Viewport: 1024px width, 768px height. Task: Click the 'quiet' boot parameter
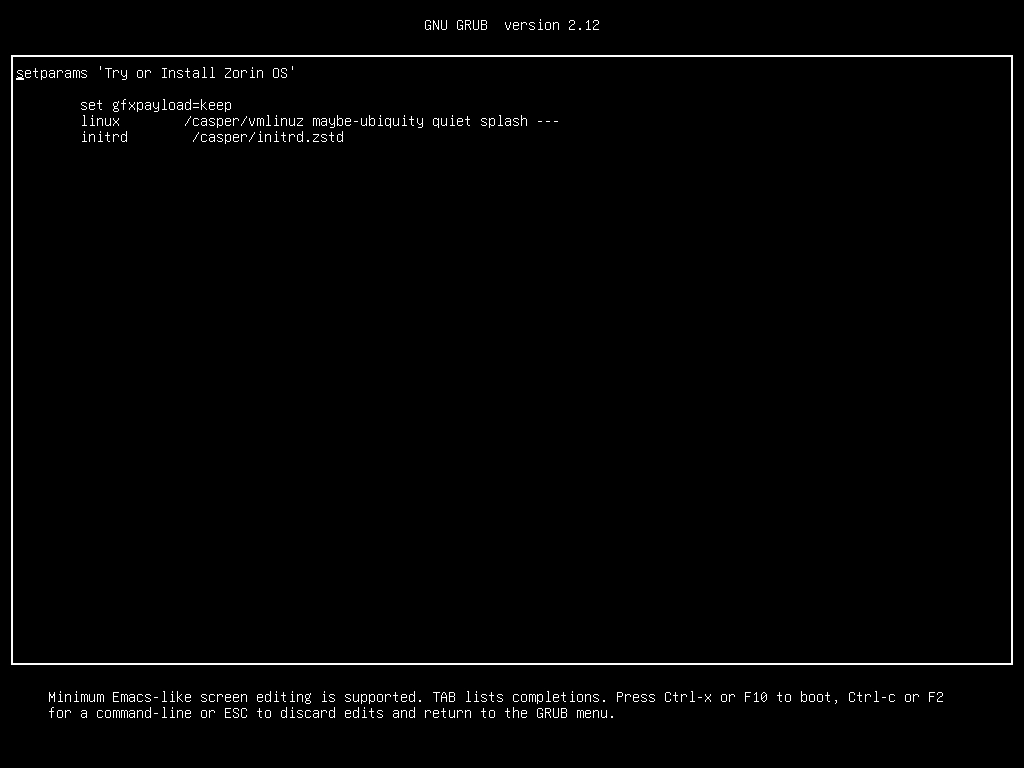(451, 121)
